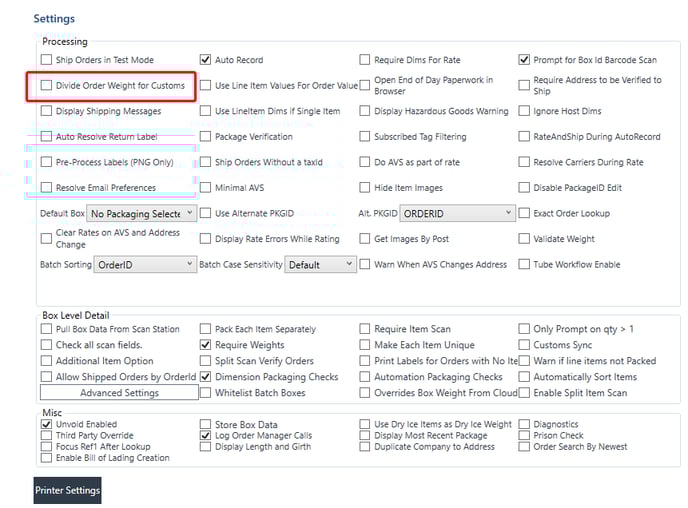Click the Advanced Settings button
This screenshot has width=688, height=508.
click(x=119, y=393)
